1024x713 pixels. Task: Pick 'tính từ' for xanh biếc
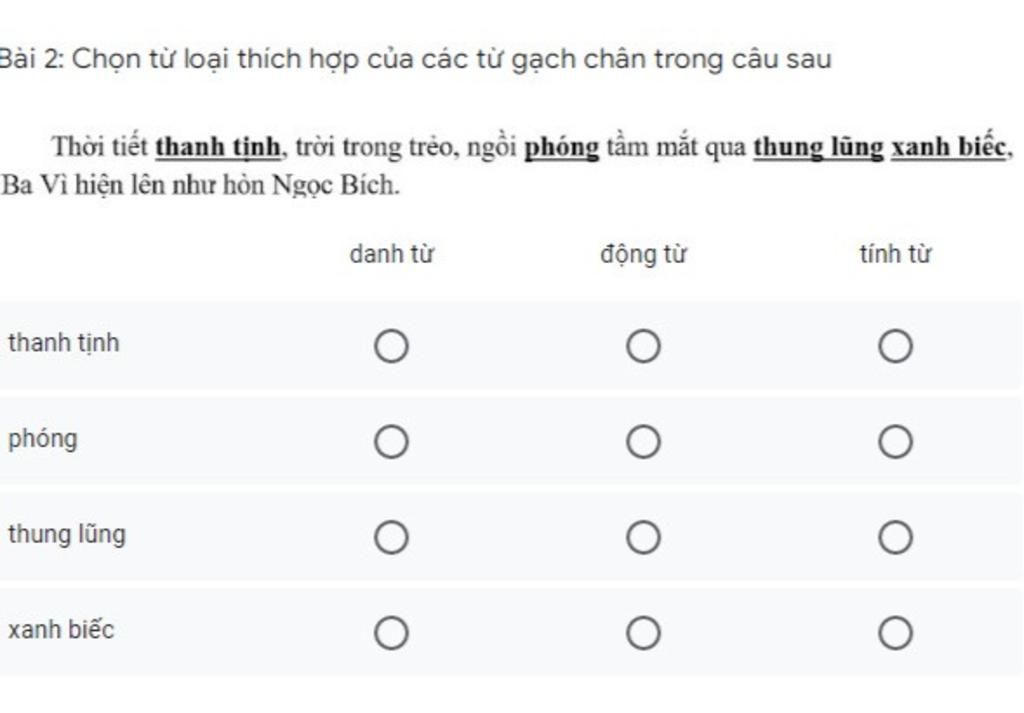point(895,633)
